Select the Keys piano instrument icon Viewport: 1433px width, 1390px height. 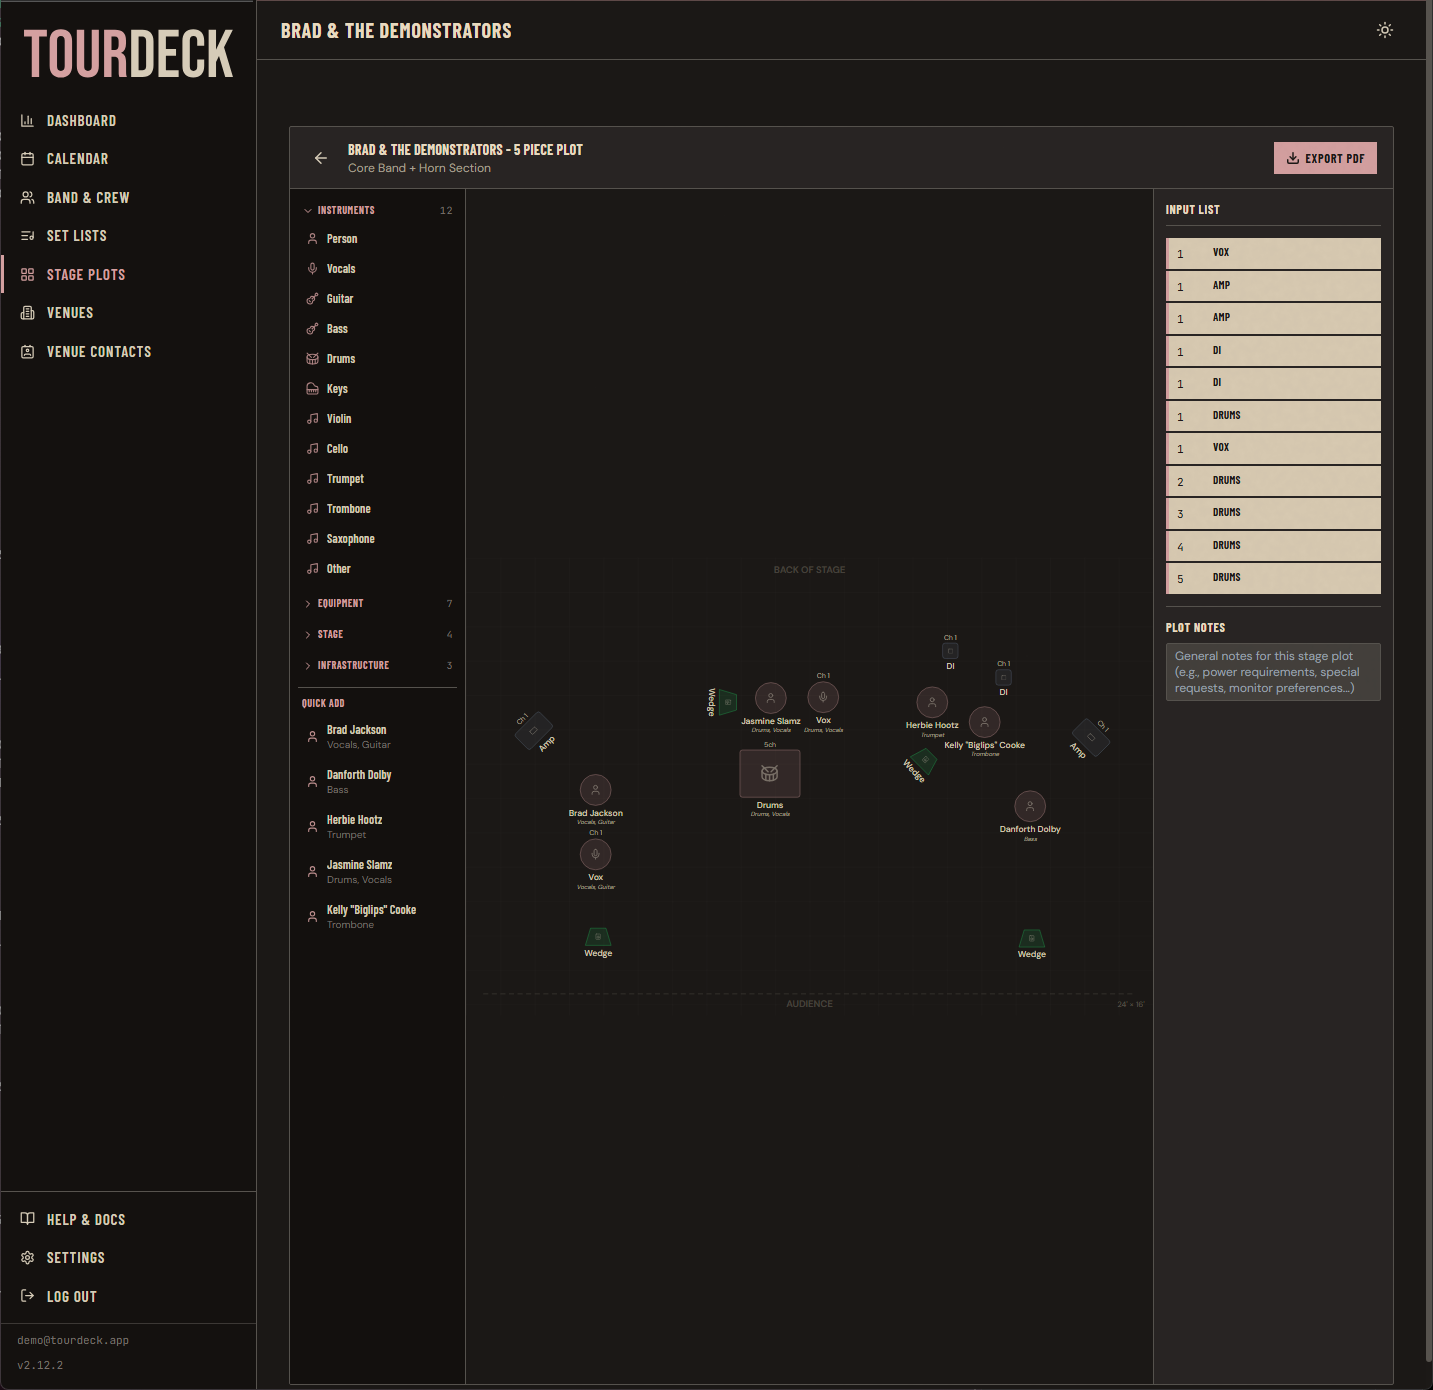coord(313,388)
